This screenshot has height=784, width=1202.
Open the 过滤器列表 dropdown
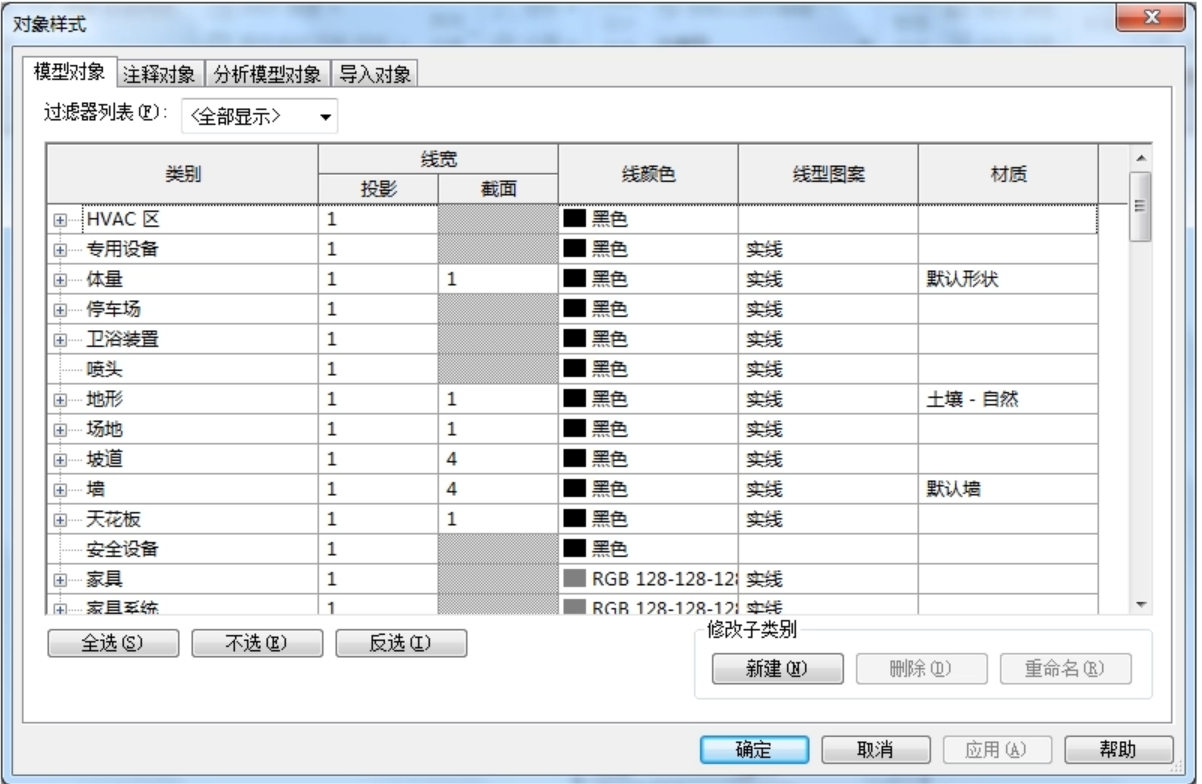coord(260,117)
